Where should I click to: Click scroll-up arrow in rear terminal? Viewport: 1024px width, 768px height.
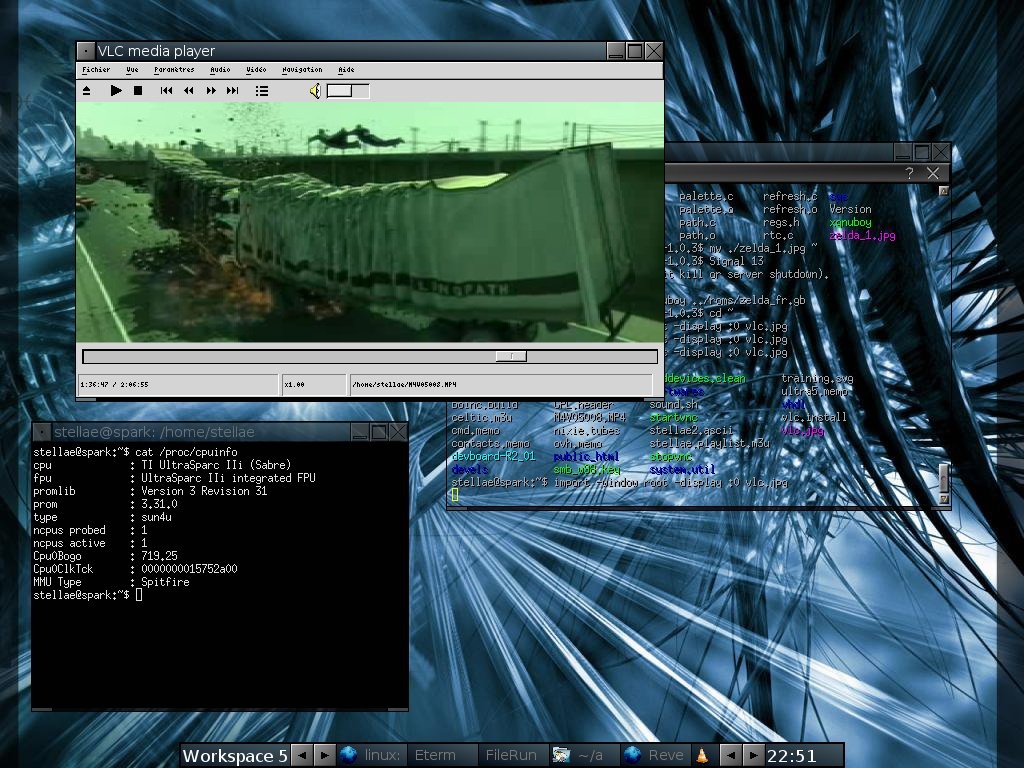[x=943, y=191]
